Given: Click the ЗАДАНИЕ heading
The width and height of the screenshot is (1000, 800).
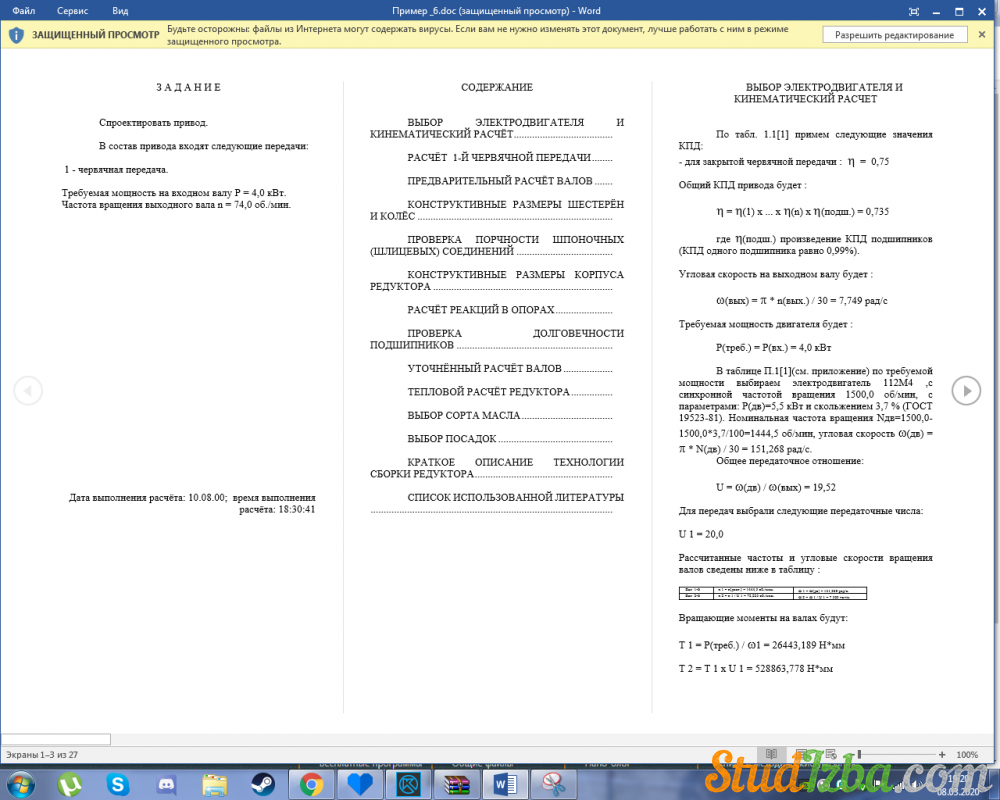Looking at the screenshot, I should click(189, 87).
